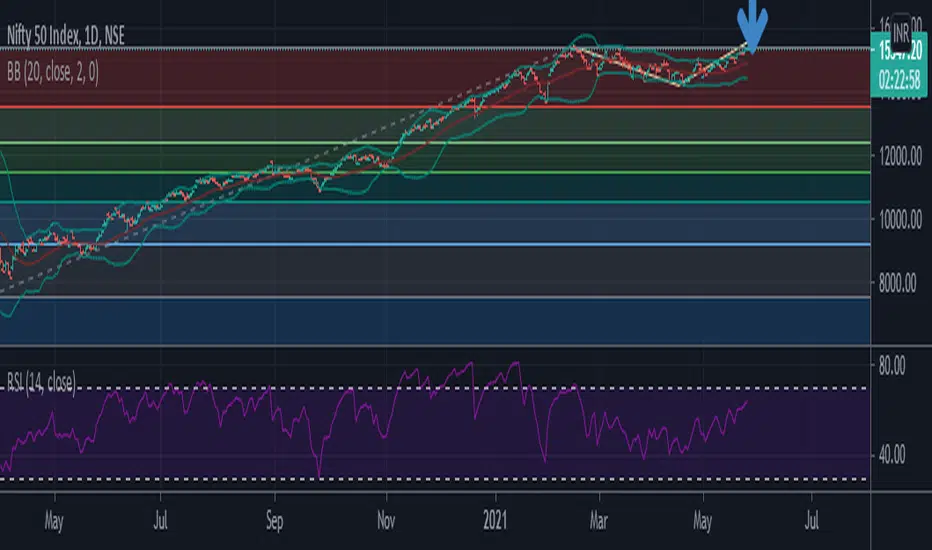Open the INR currency selector
This screenshot has width=932, height=550.
pos(901,32)
